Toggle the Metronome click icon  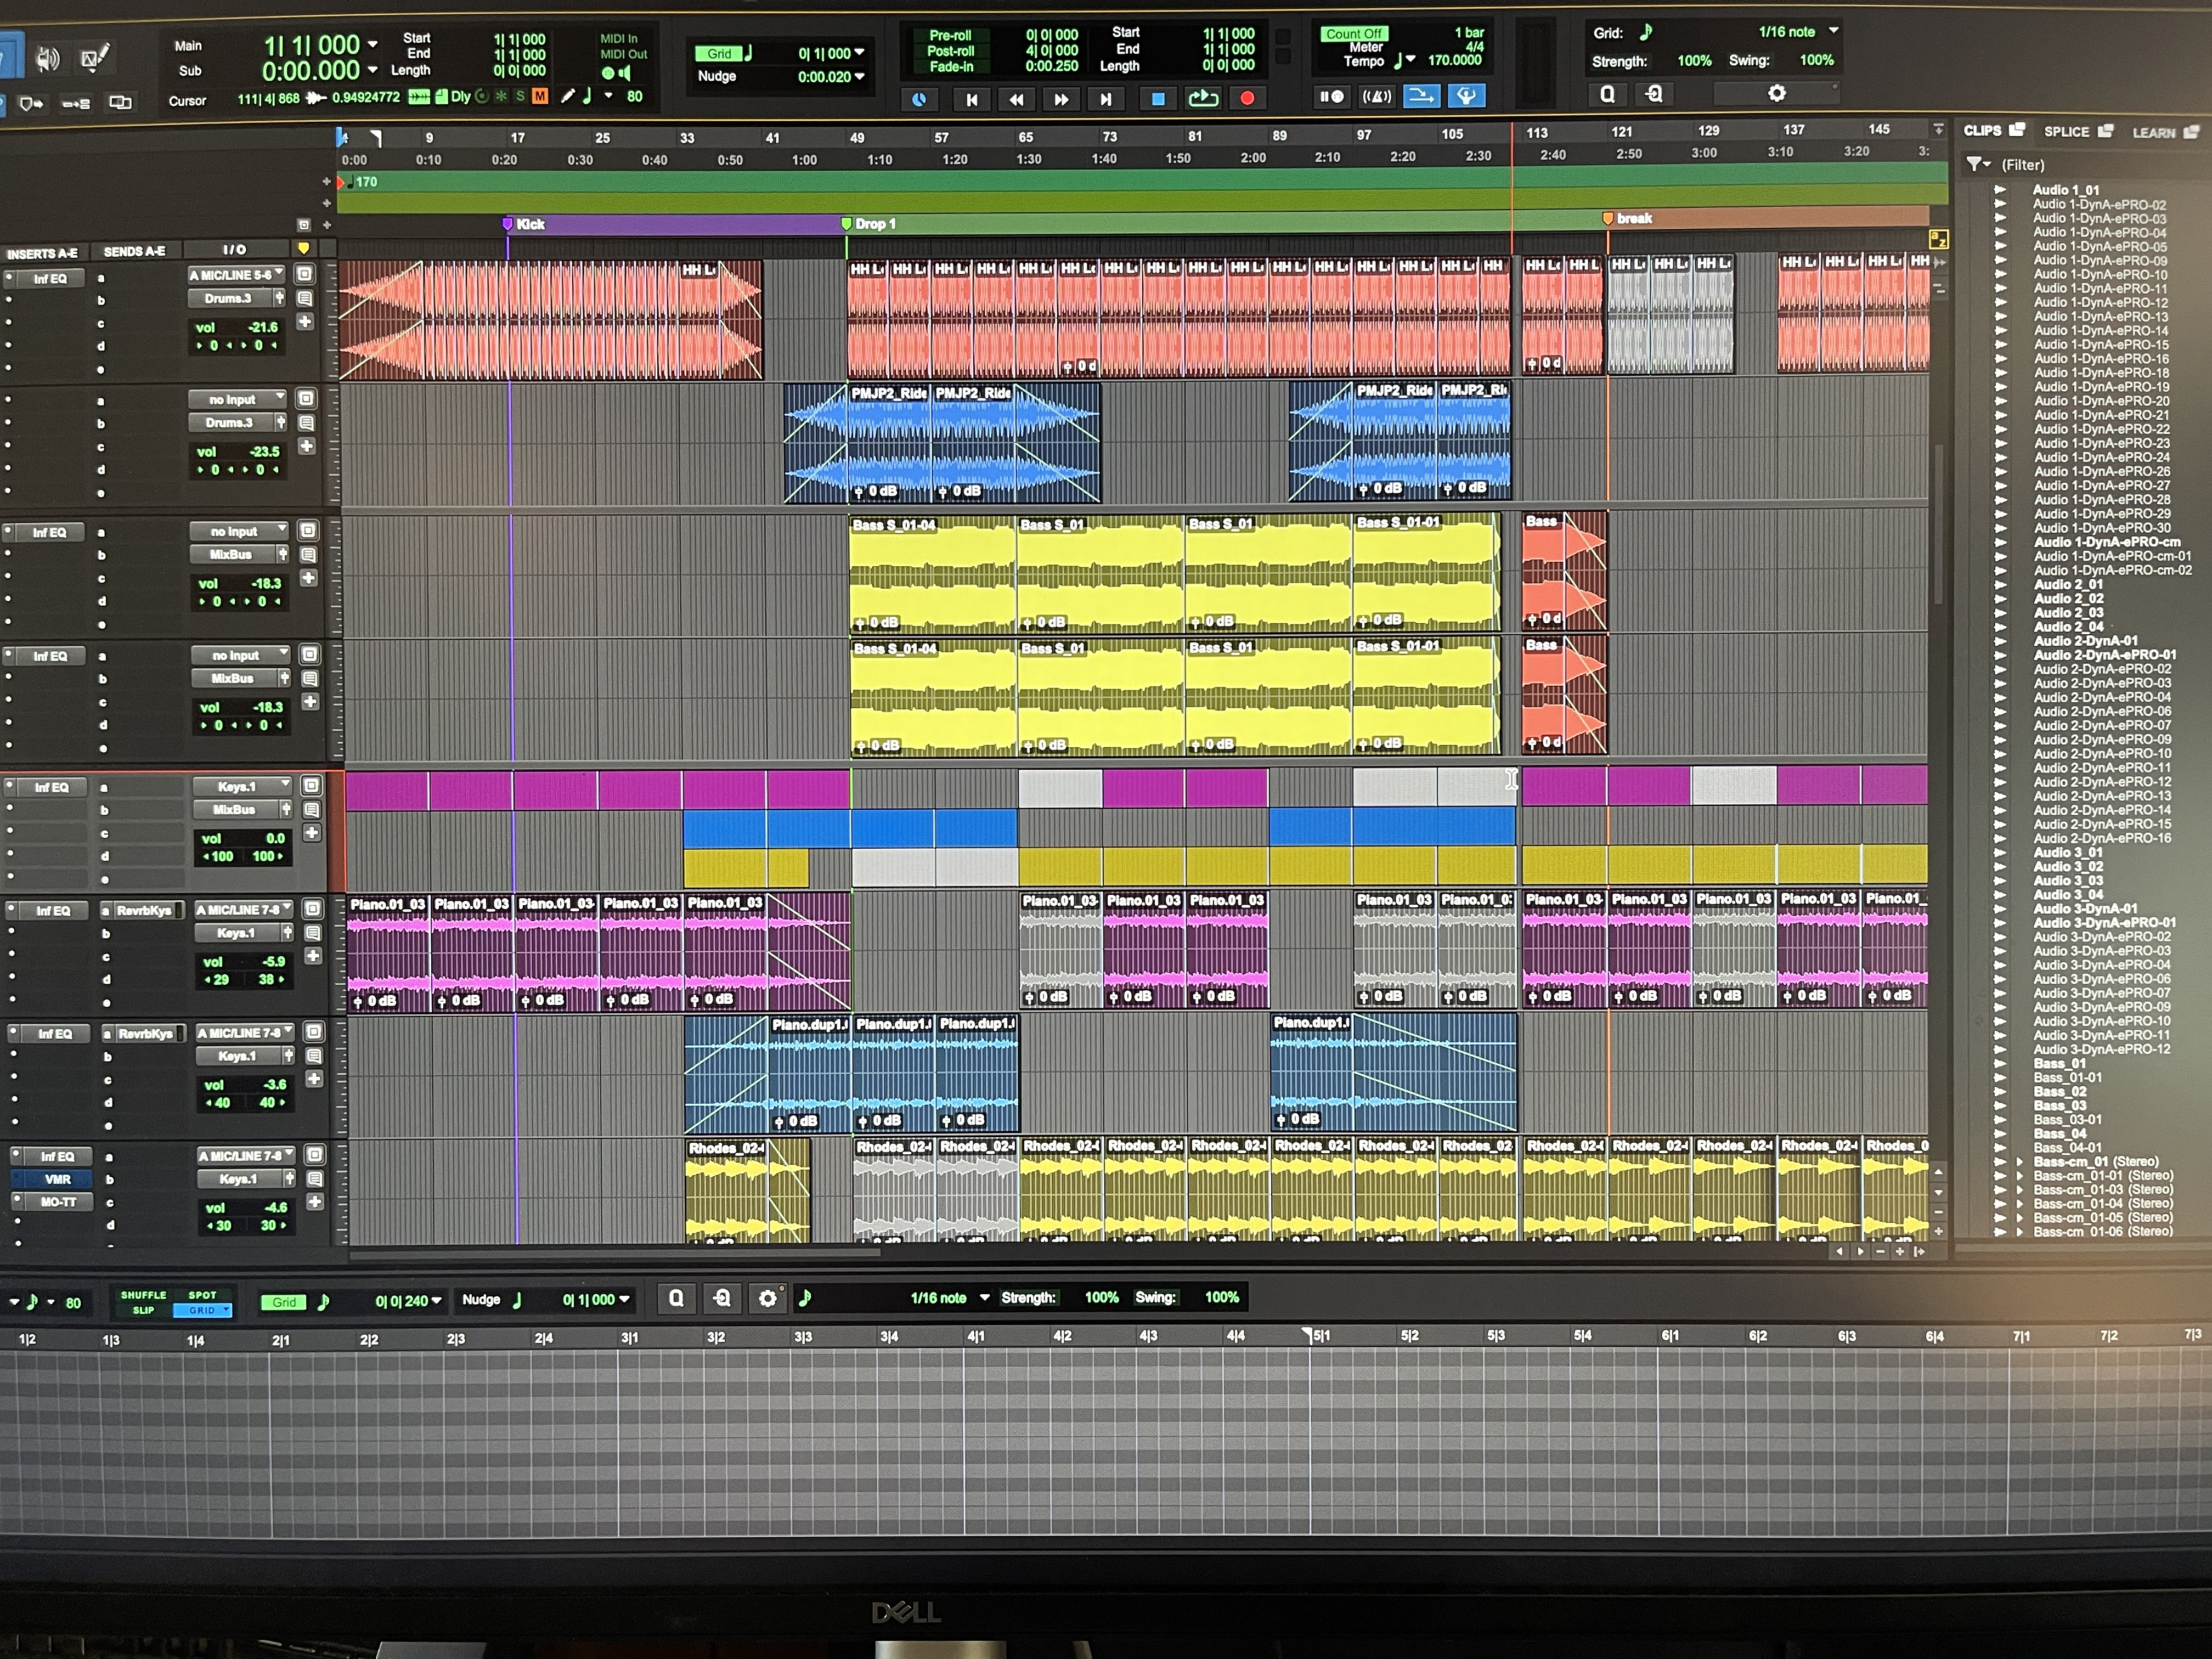(1376, 96)
